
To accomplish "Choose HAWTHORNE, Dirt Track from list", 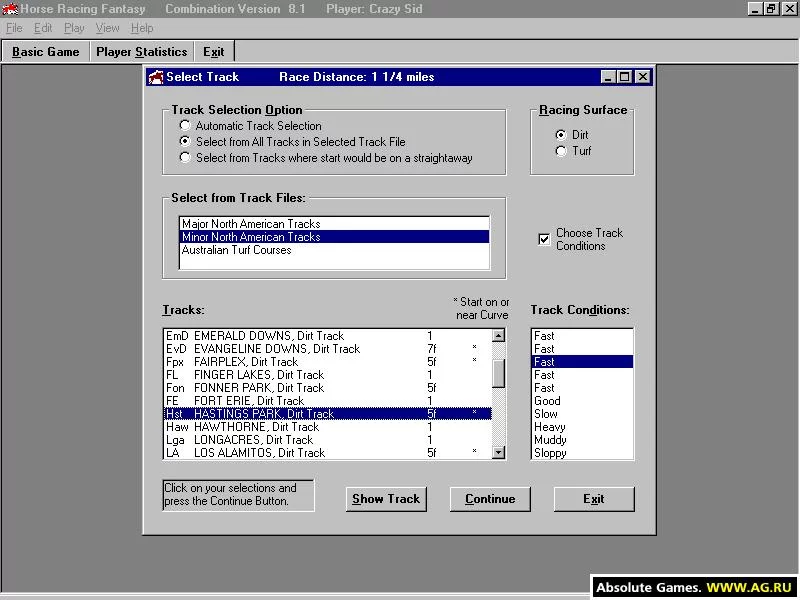I will 328,427.
